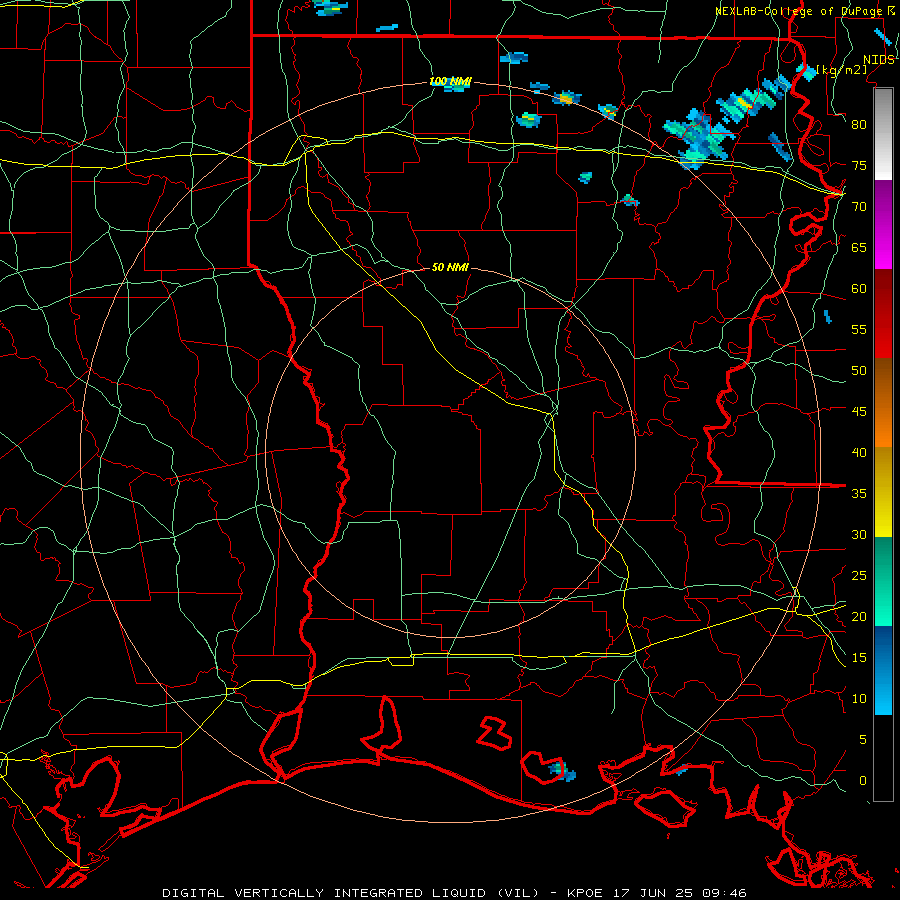Viewport: 900px width, 900px height.
Task: Click the [kg/m2] units label
Action: coord(841,69)
